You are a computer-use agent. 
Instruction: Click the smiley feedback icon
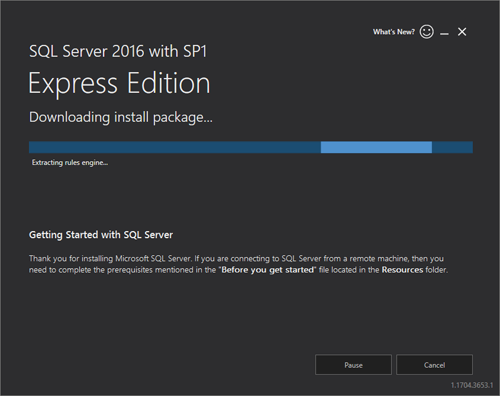pyautogui.click(x=427, y=32)
